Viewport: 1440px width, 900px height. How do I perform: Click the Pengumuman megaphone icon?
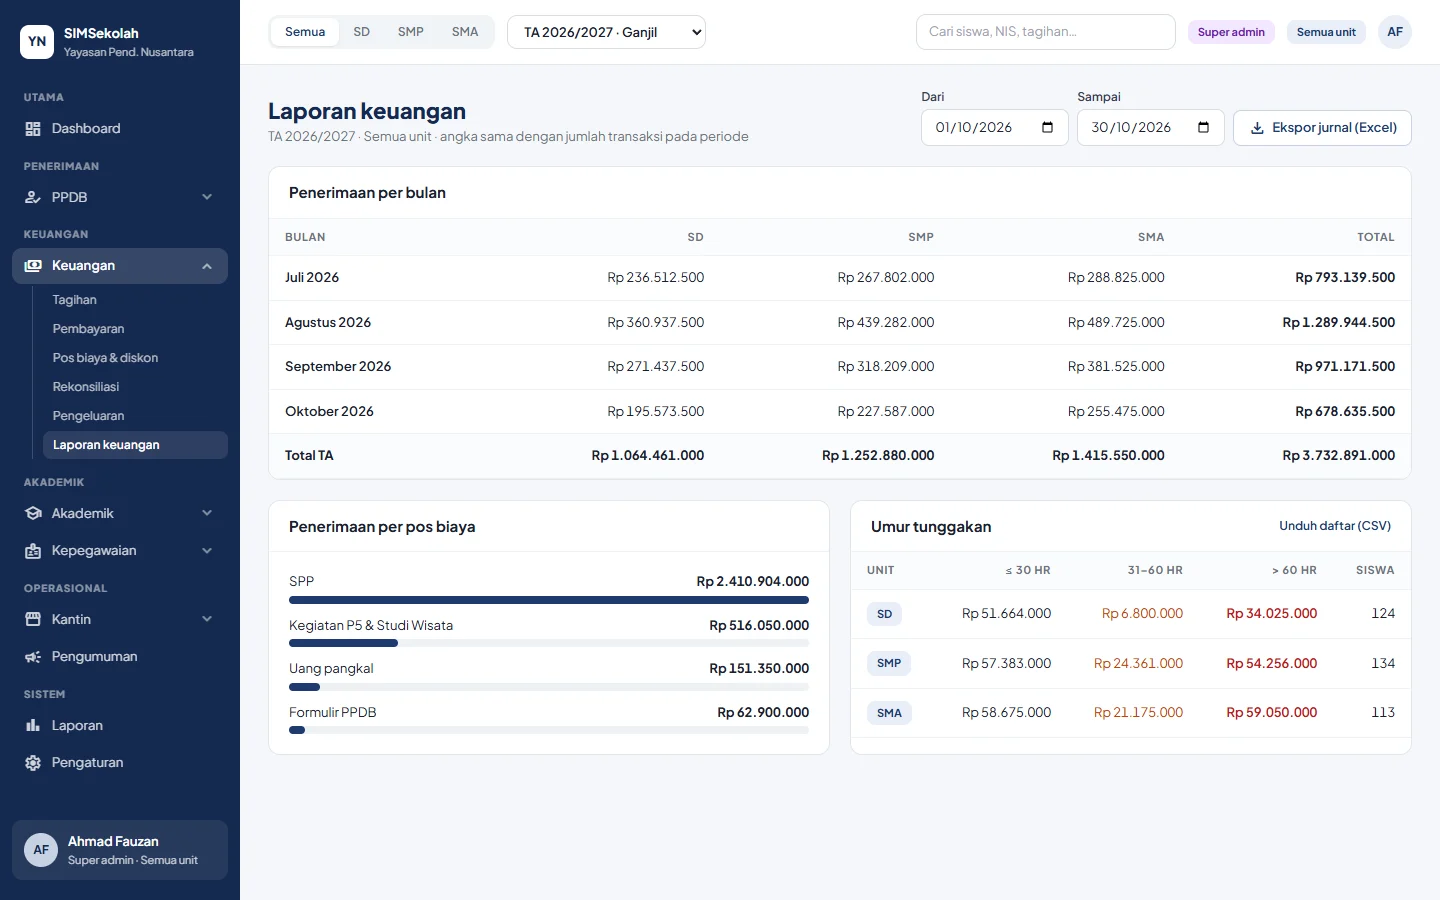point(33,657)
